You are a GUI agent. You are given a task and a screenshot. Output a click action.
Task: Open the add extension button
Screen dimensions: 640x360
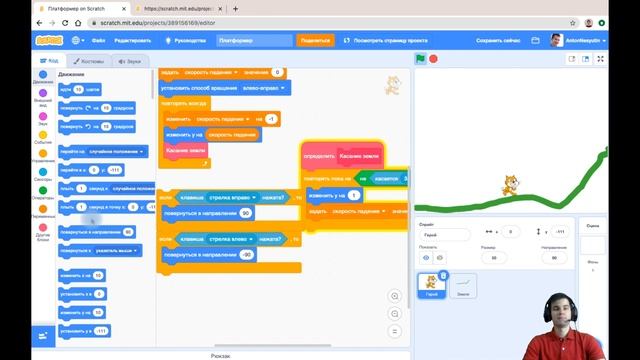point(43,336)
